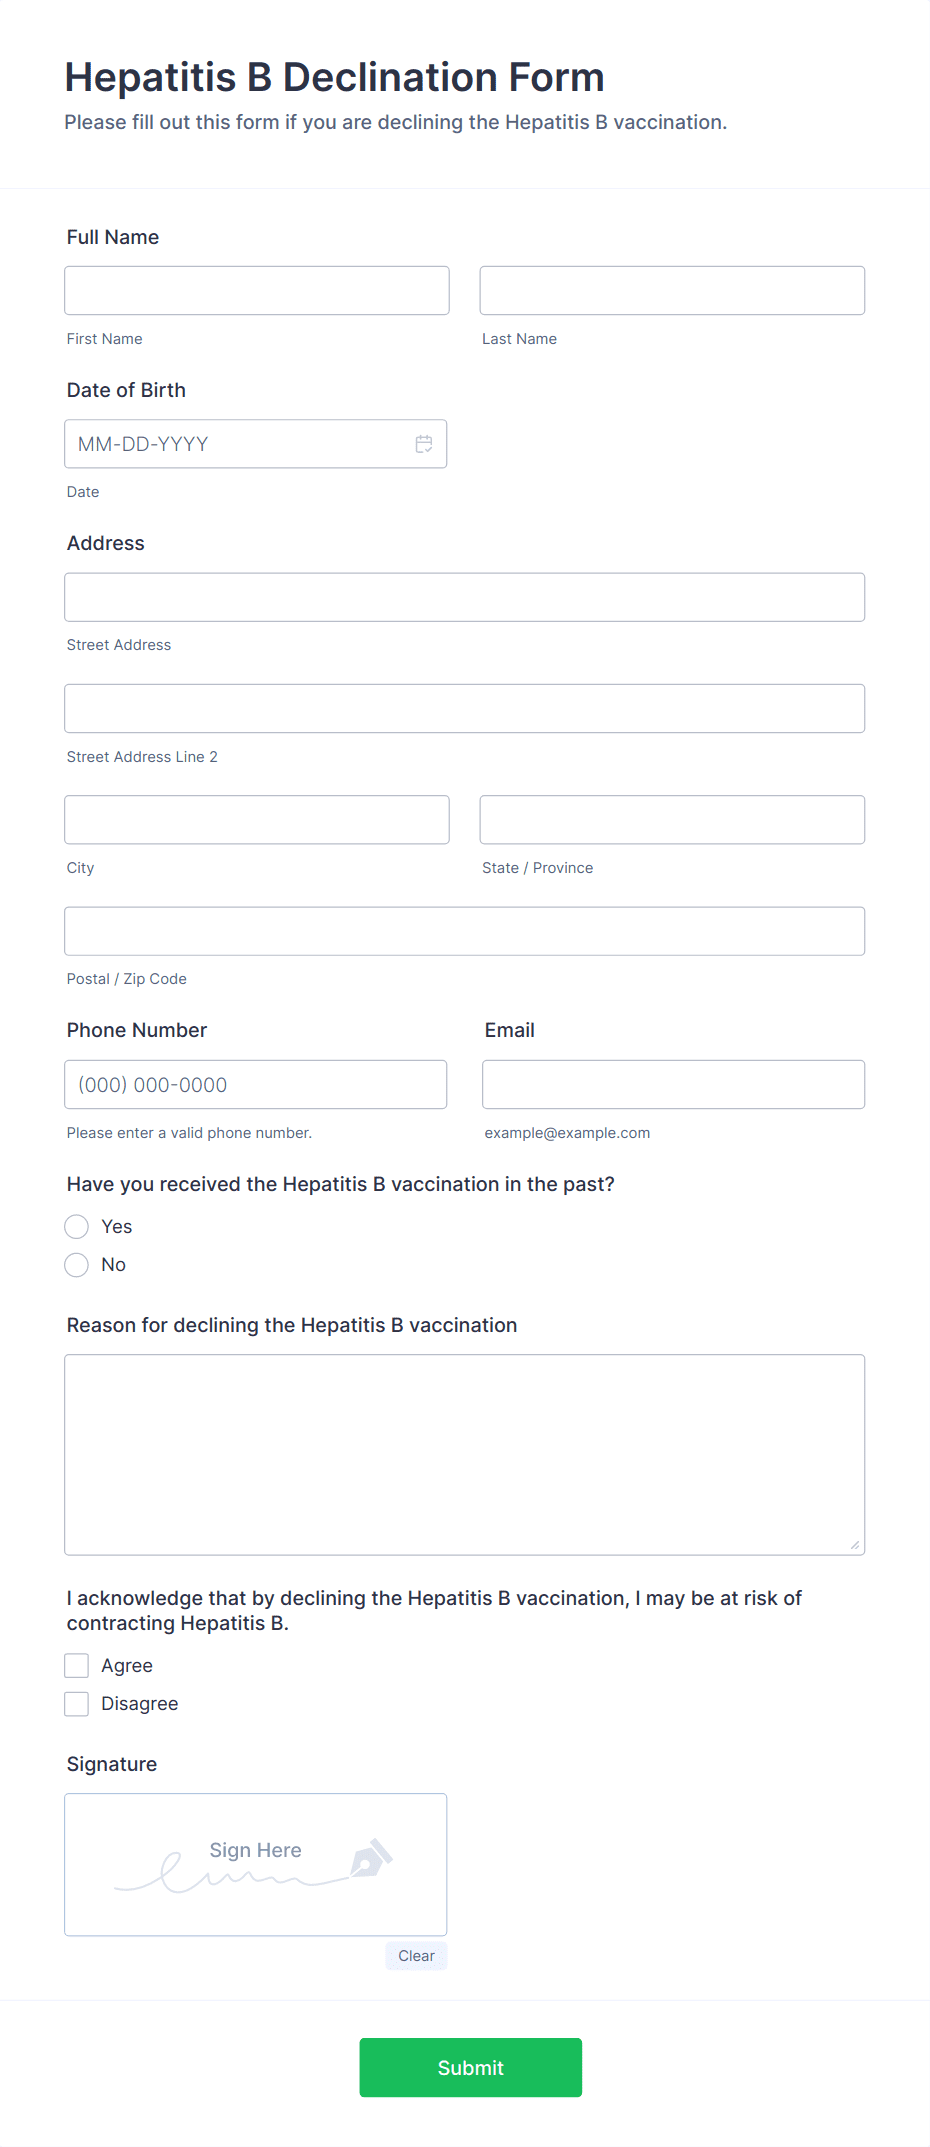Image resolution: width=930 pixels, height=2147 pixels.
Task: Click the City input field
Action: click(256, 819)
